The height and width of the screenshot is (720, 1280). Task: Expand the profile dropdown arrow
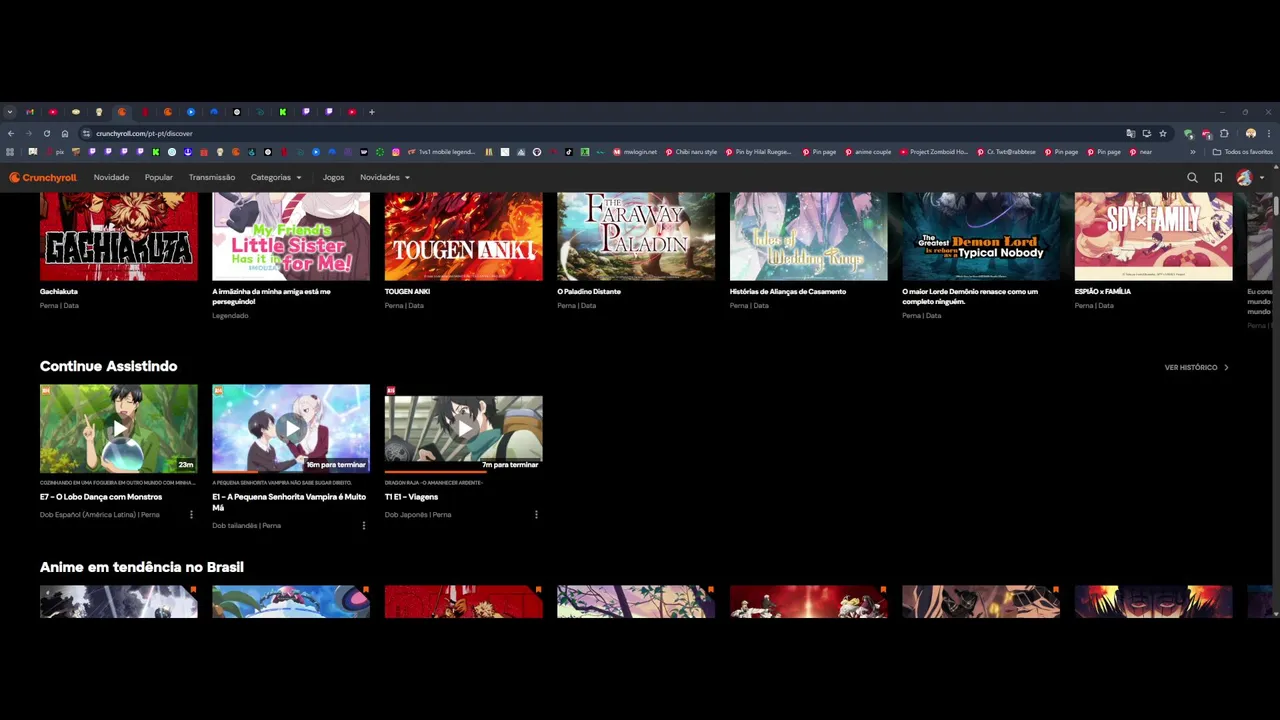(1262, 178)
